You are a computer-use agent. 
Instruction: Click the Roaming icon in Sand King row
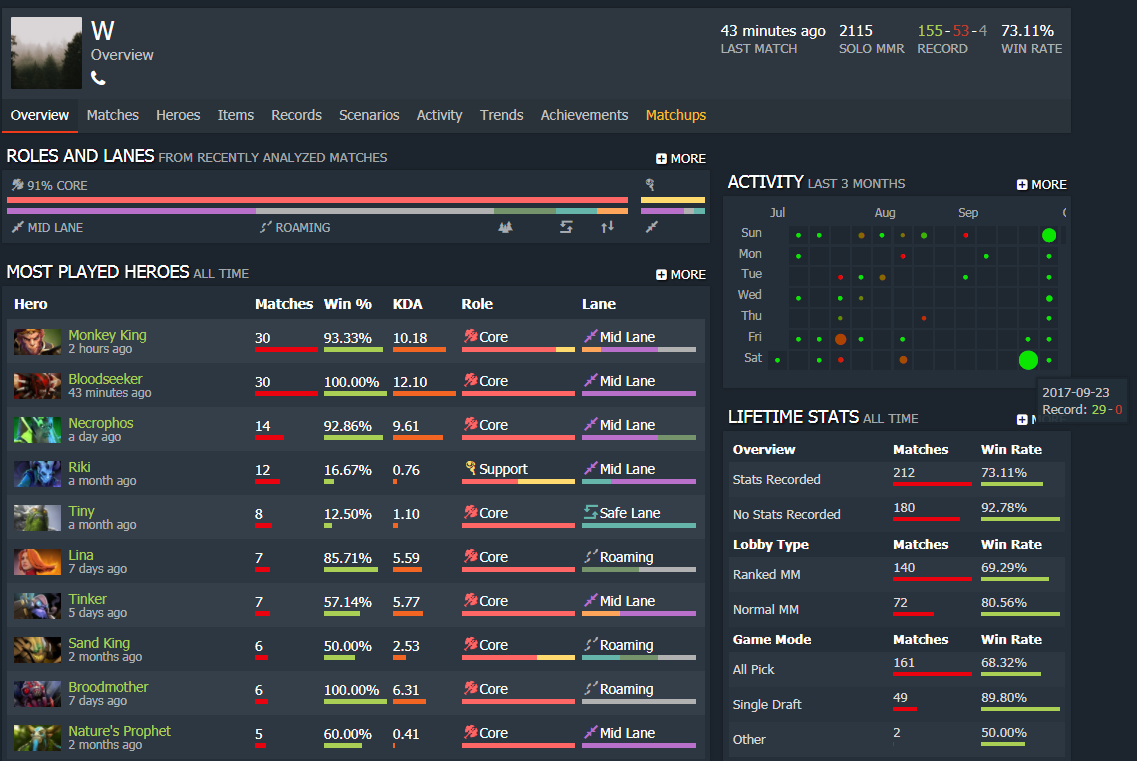tap(591, 644)
